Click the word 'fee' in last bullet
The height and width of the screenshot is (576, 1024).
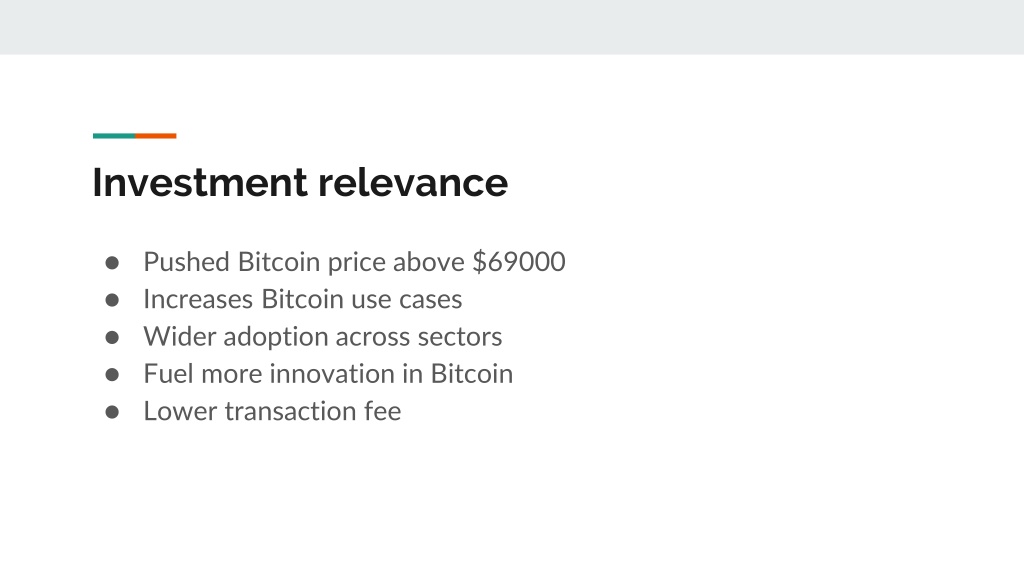[383, 411]
